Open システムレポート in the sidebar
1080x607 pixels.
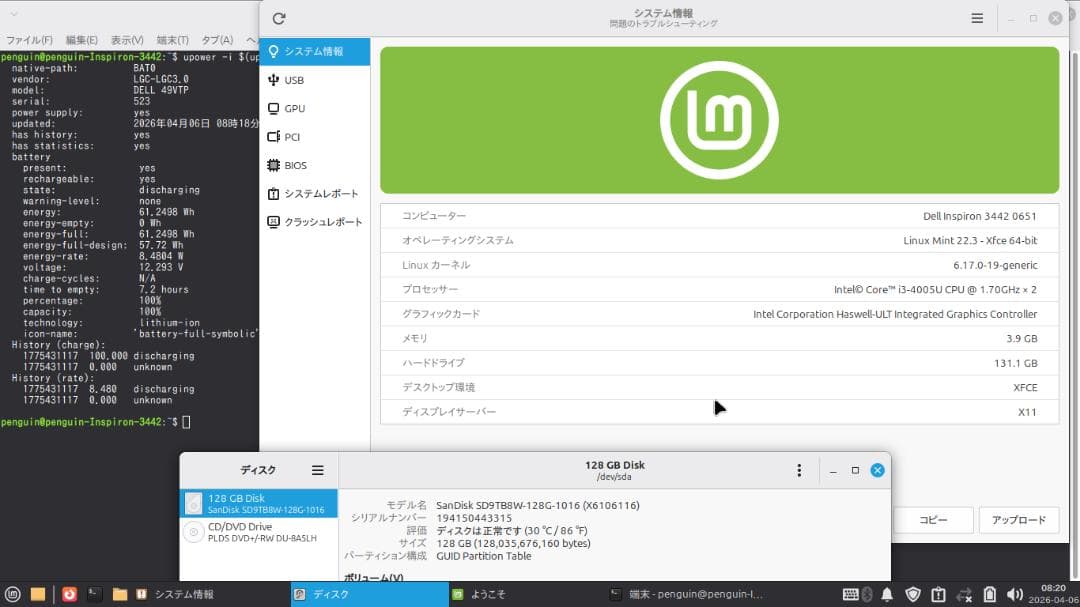pos(315,194)
